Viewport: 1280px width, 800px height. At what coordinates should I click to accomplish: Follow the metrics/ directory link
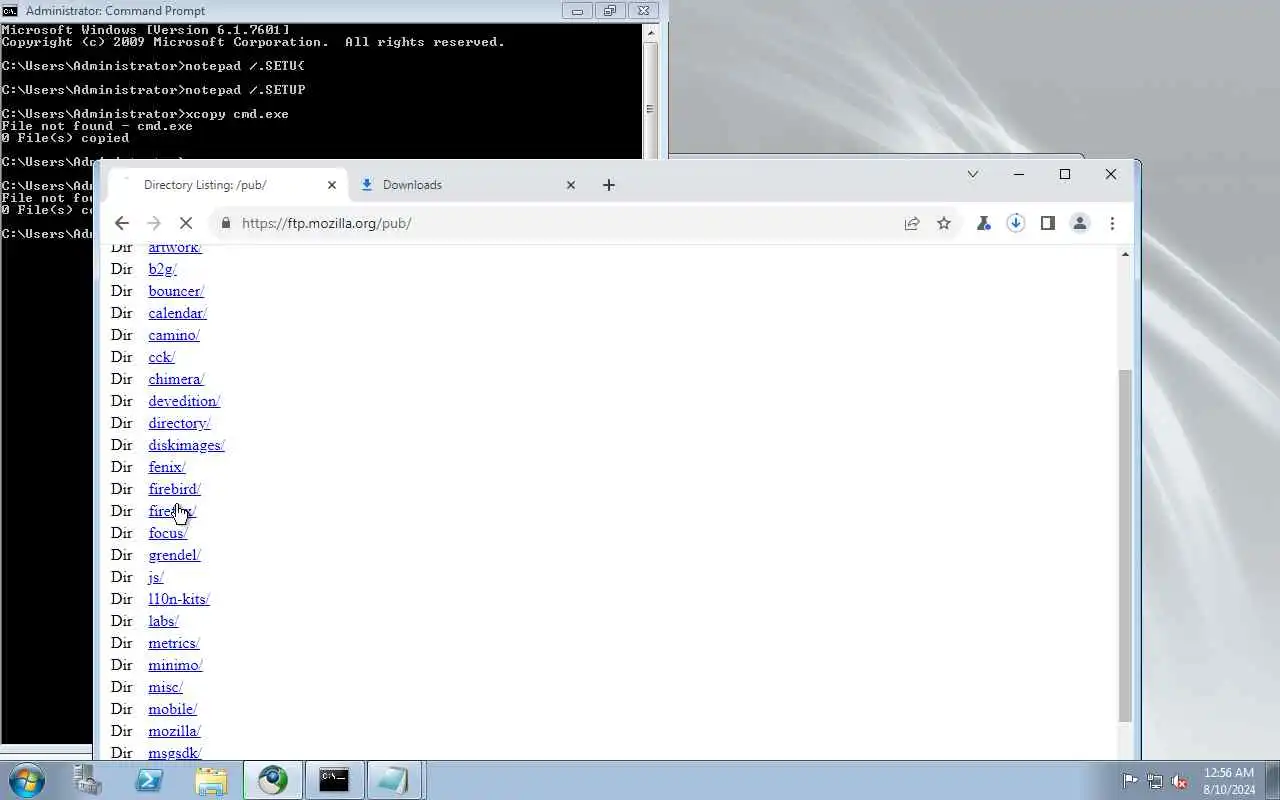tap(174, 643)
